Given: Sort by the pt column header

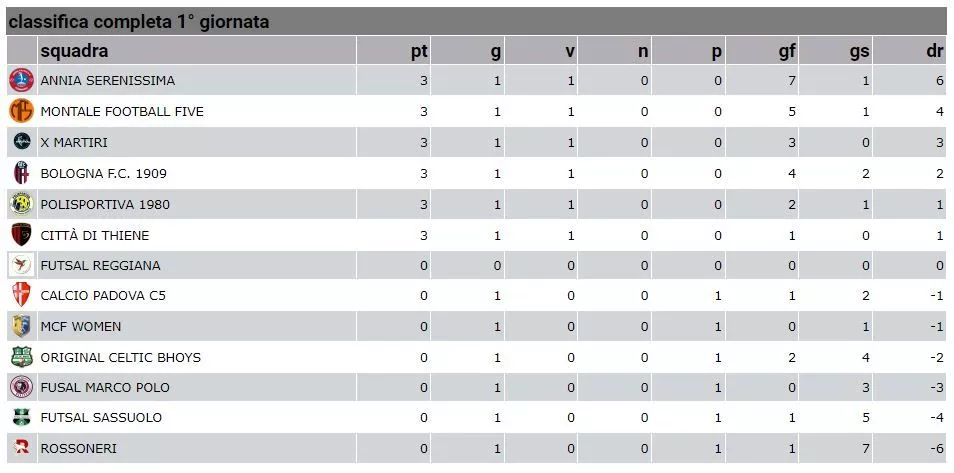Looking at the screenshot, I should click(420, 52).
